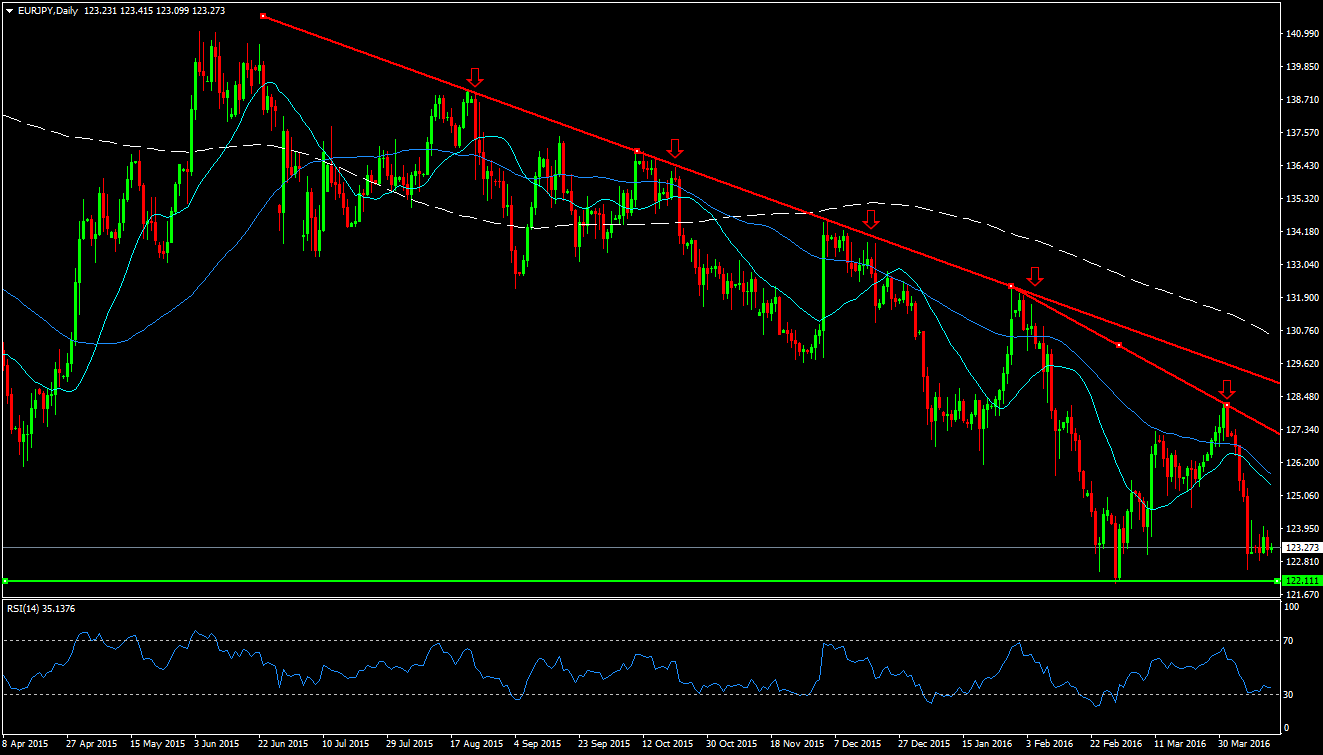Click the 126.200 price axis label
The width and height of the screenshot is (1323, 755).
pos(1301,462)
